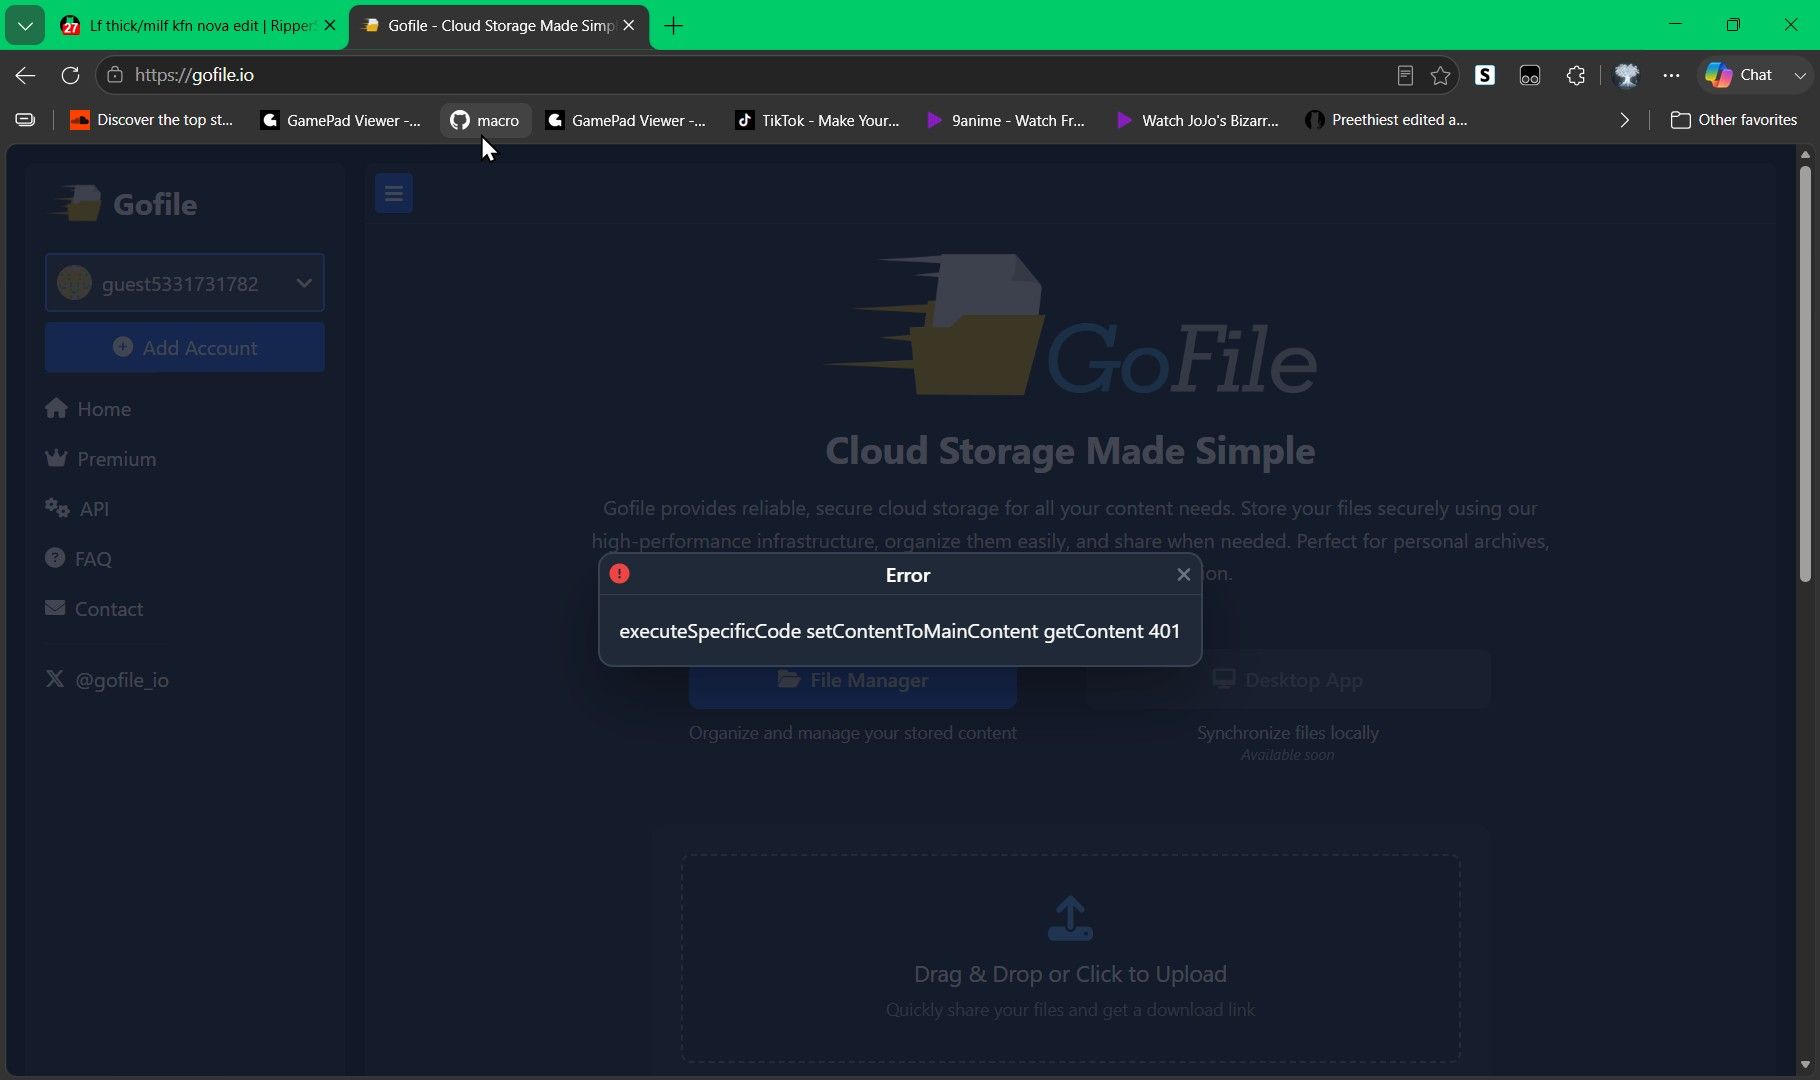Open the macro GitHub bookmark
The width and height of the screenshot is (1820, 1080).
[485, 120]
